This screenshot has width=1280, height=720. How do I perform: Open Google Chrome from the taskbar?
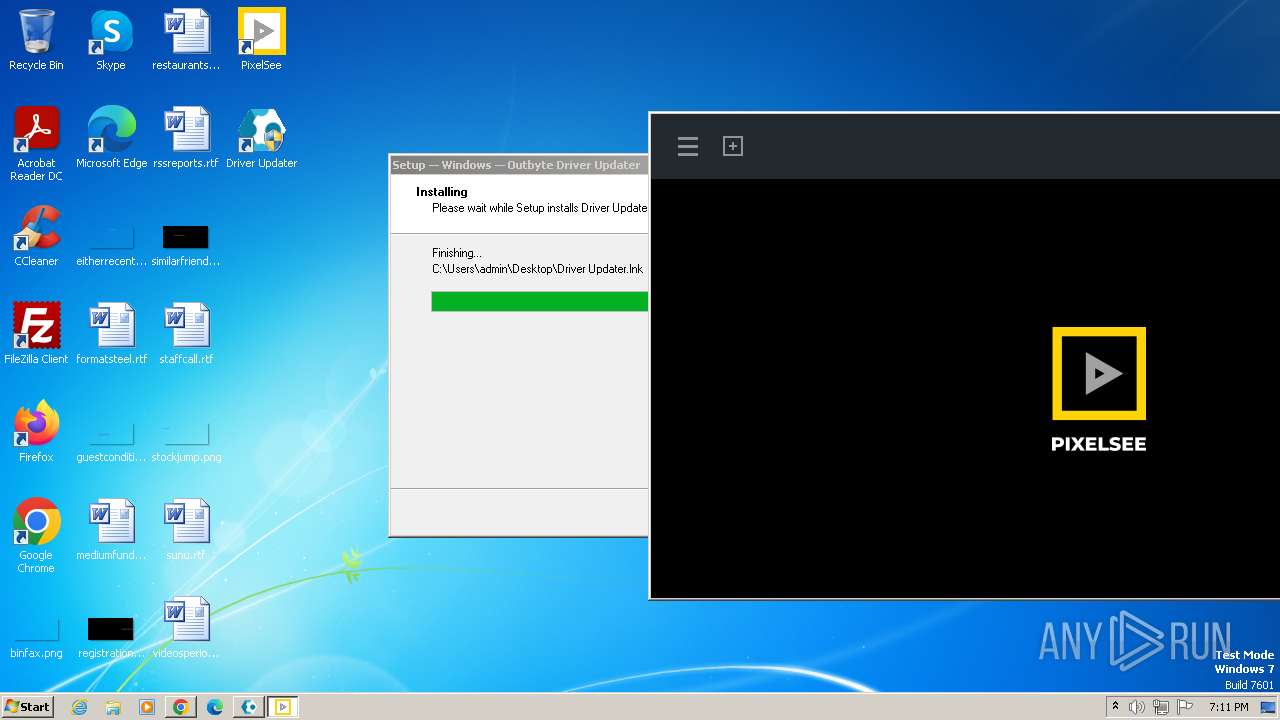click(x=181, y=707)
